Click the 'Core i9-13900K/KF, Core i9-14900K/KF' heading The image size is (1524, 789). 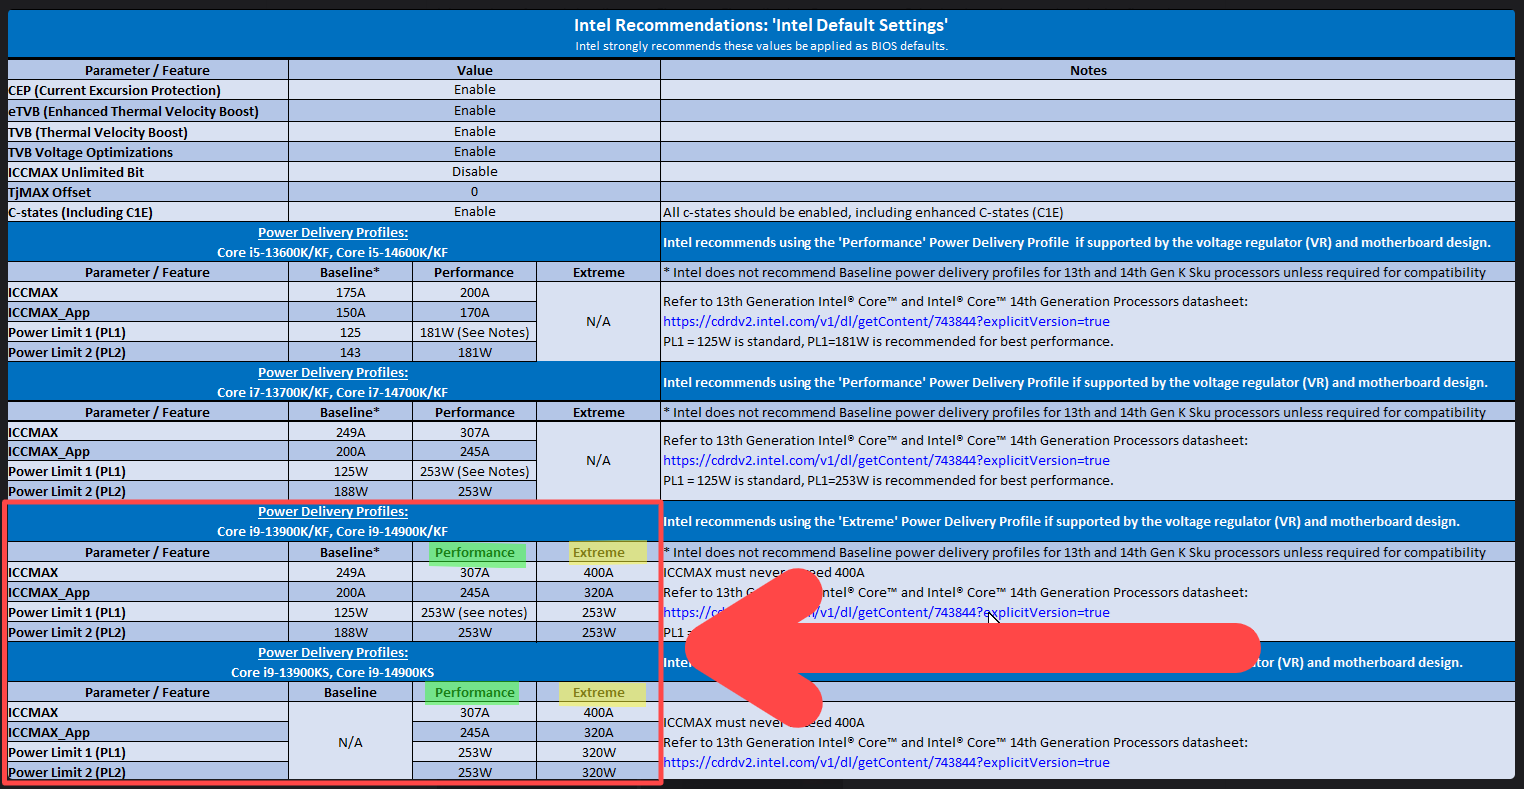(x=333, y=531)
